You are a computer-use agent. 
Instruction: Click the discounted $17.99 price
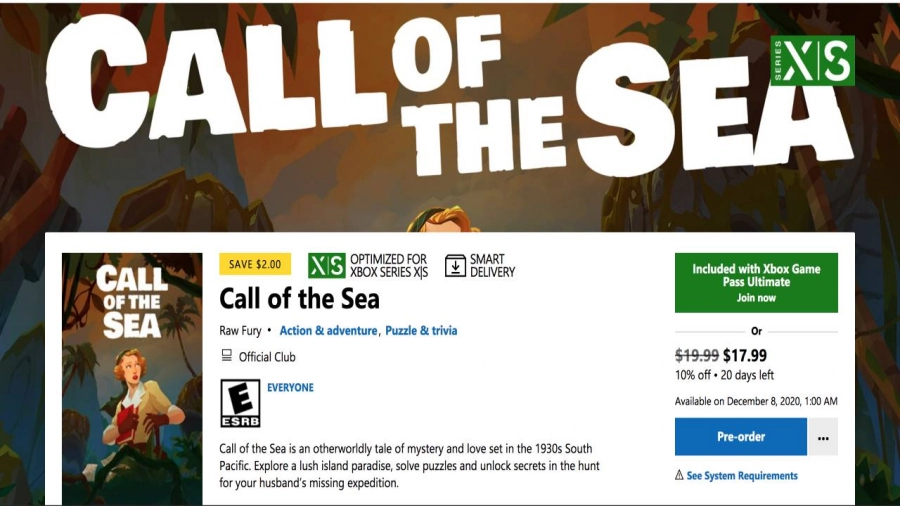pos(744,355)
